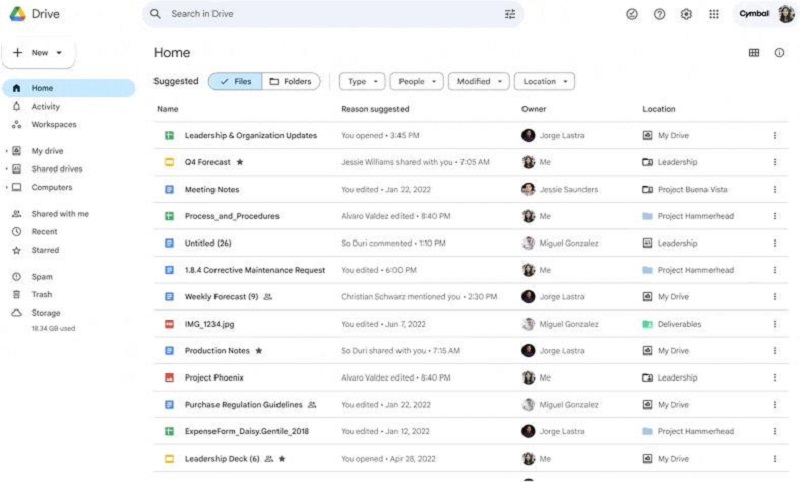Open more actions for Leadership & Organization Updates

click(774, 136)
